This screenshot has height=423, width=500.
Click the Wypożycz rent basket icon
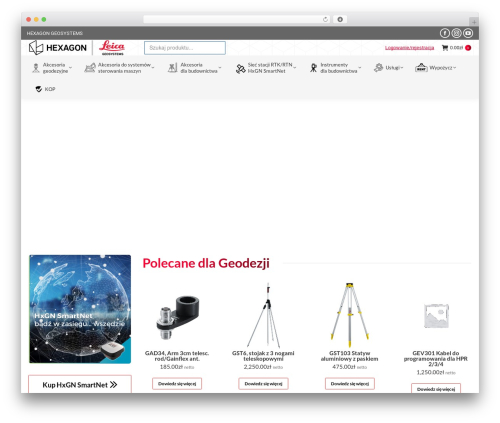(x=421, y=68)
